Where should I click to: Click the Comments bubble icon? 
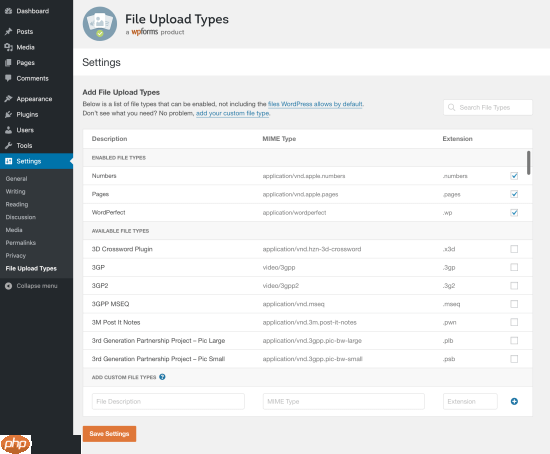coord(8,78)
